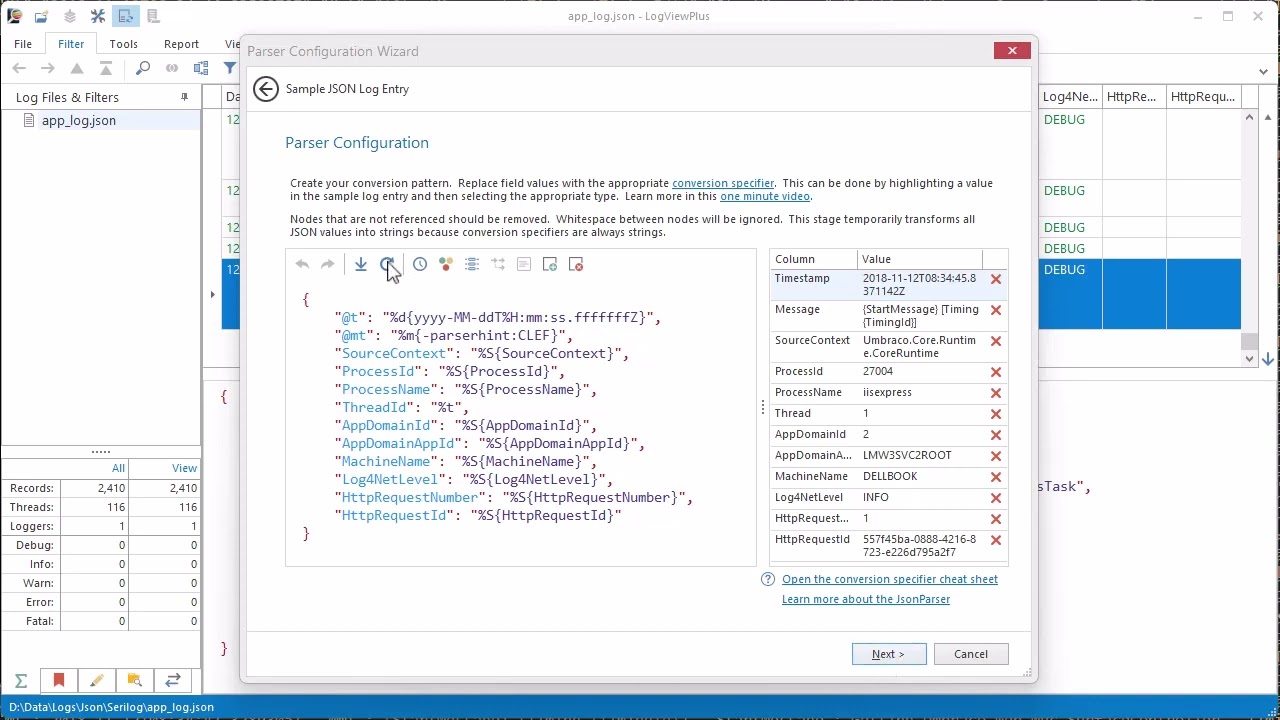
Task: Click the iisexpress ProcessName value
Action: pos(887,392)
